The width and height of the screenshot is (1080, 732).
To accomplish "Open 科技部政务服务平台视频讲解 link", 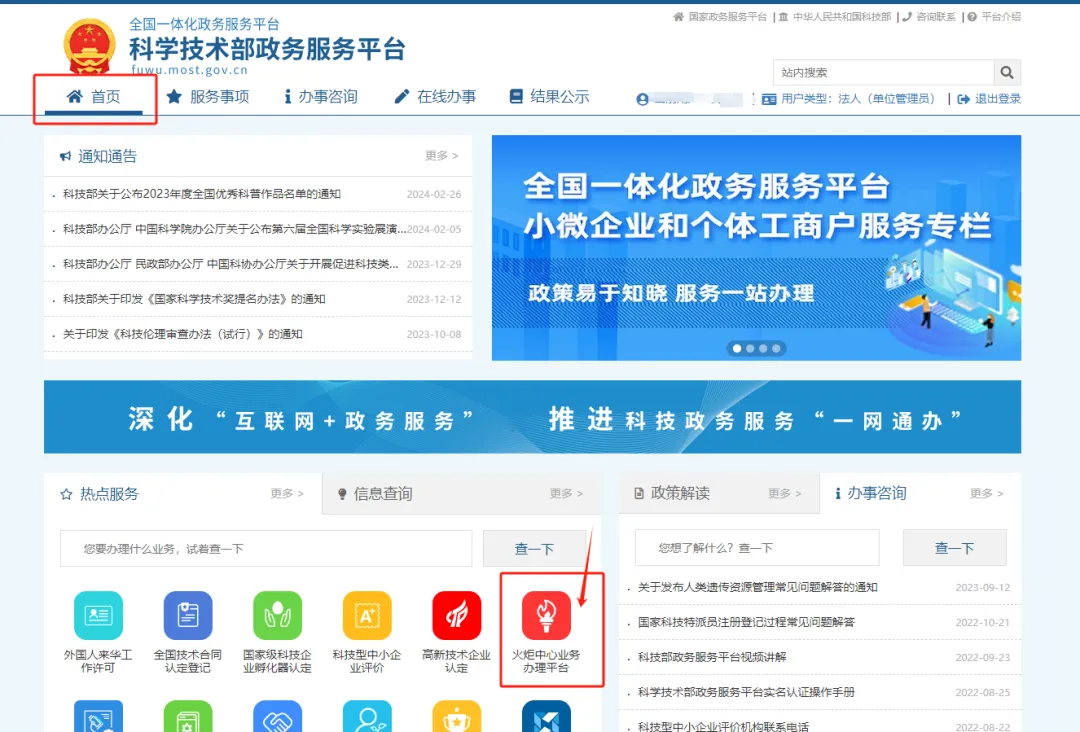I will [712, 657].
